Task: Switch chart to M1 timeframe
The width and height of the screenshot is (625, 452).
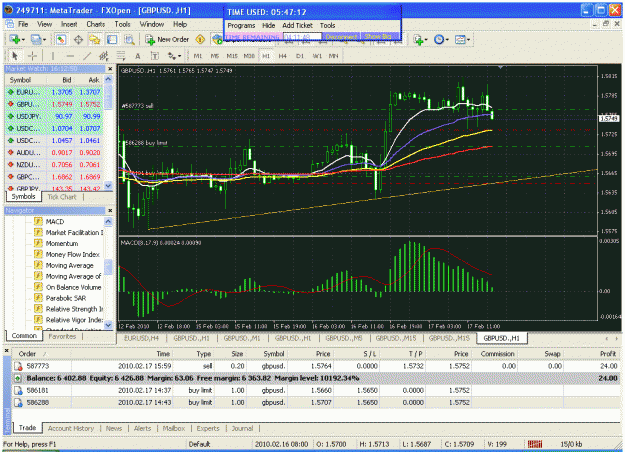Action: (x=198, y=56)
